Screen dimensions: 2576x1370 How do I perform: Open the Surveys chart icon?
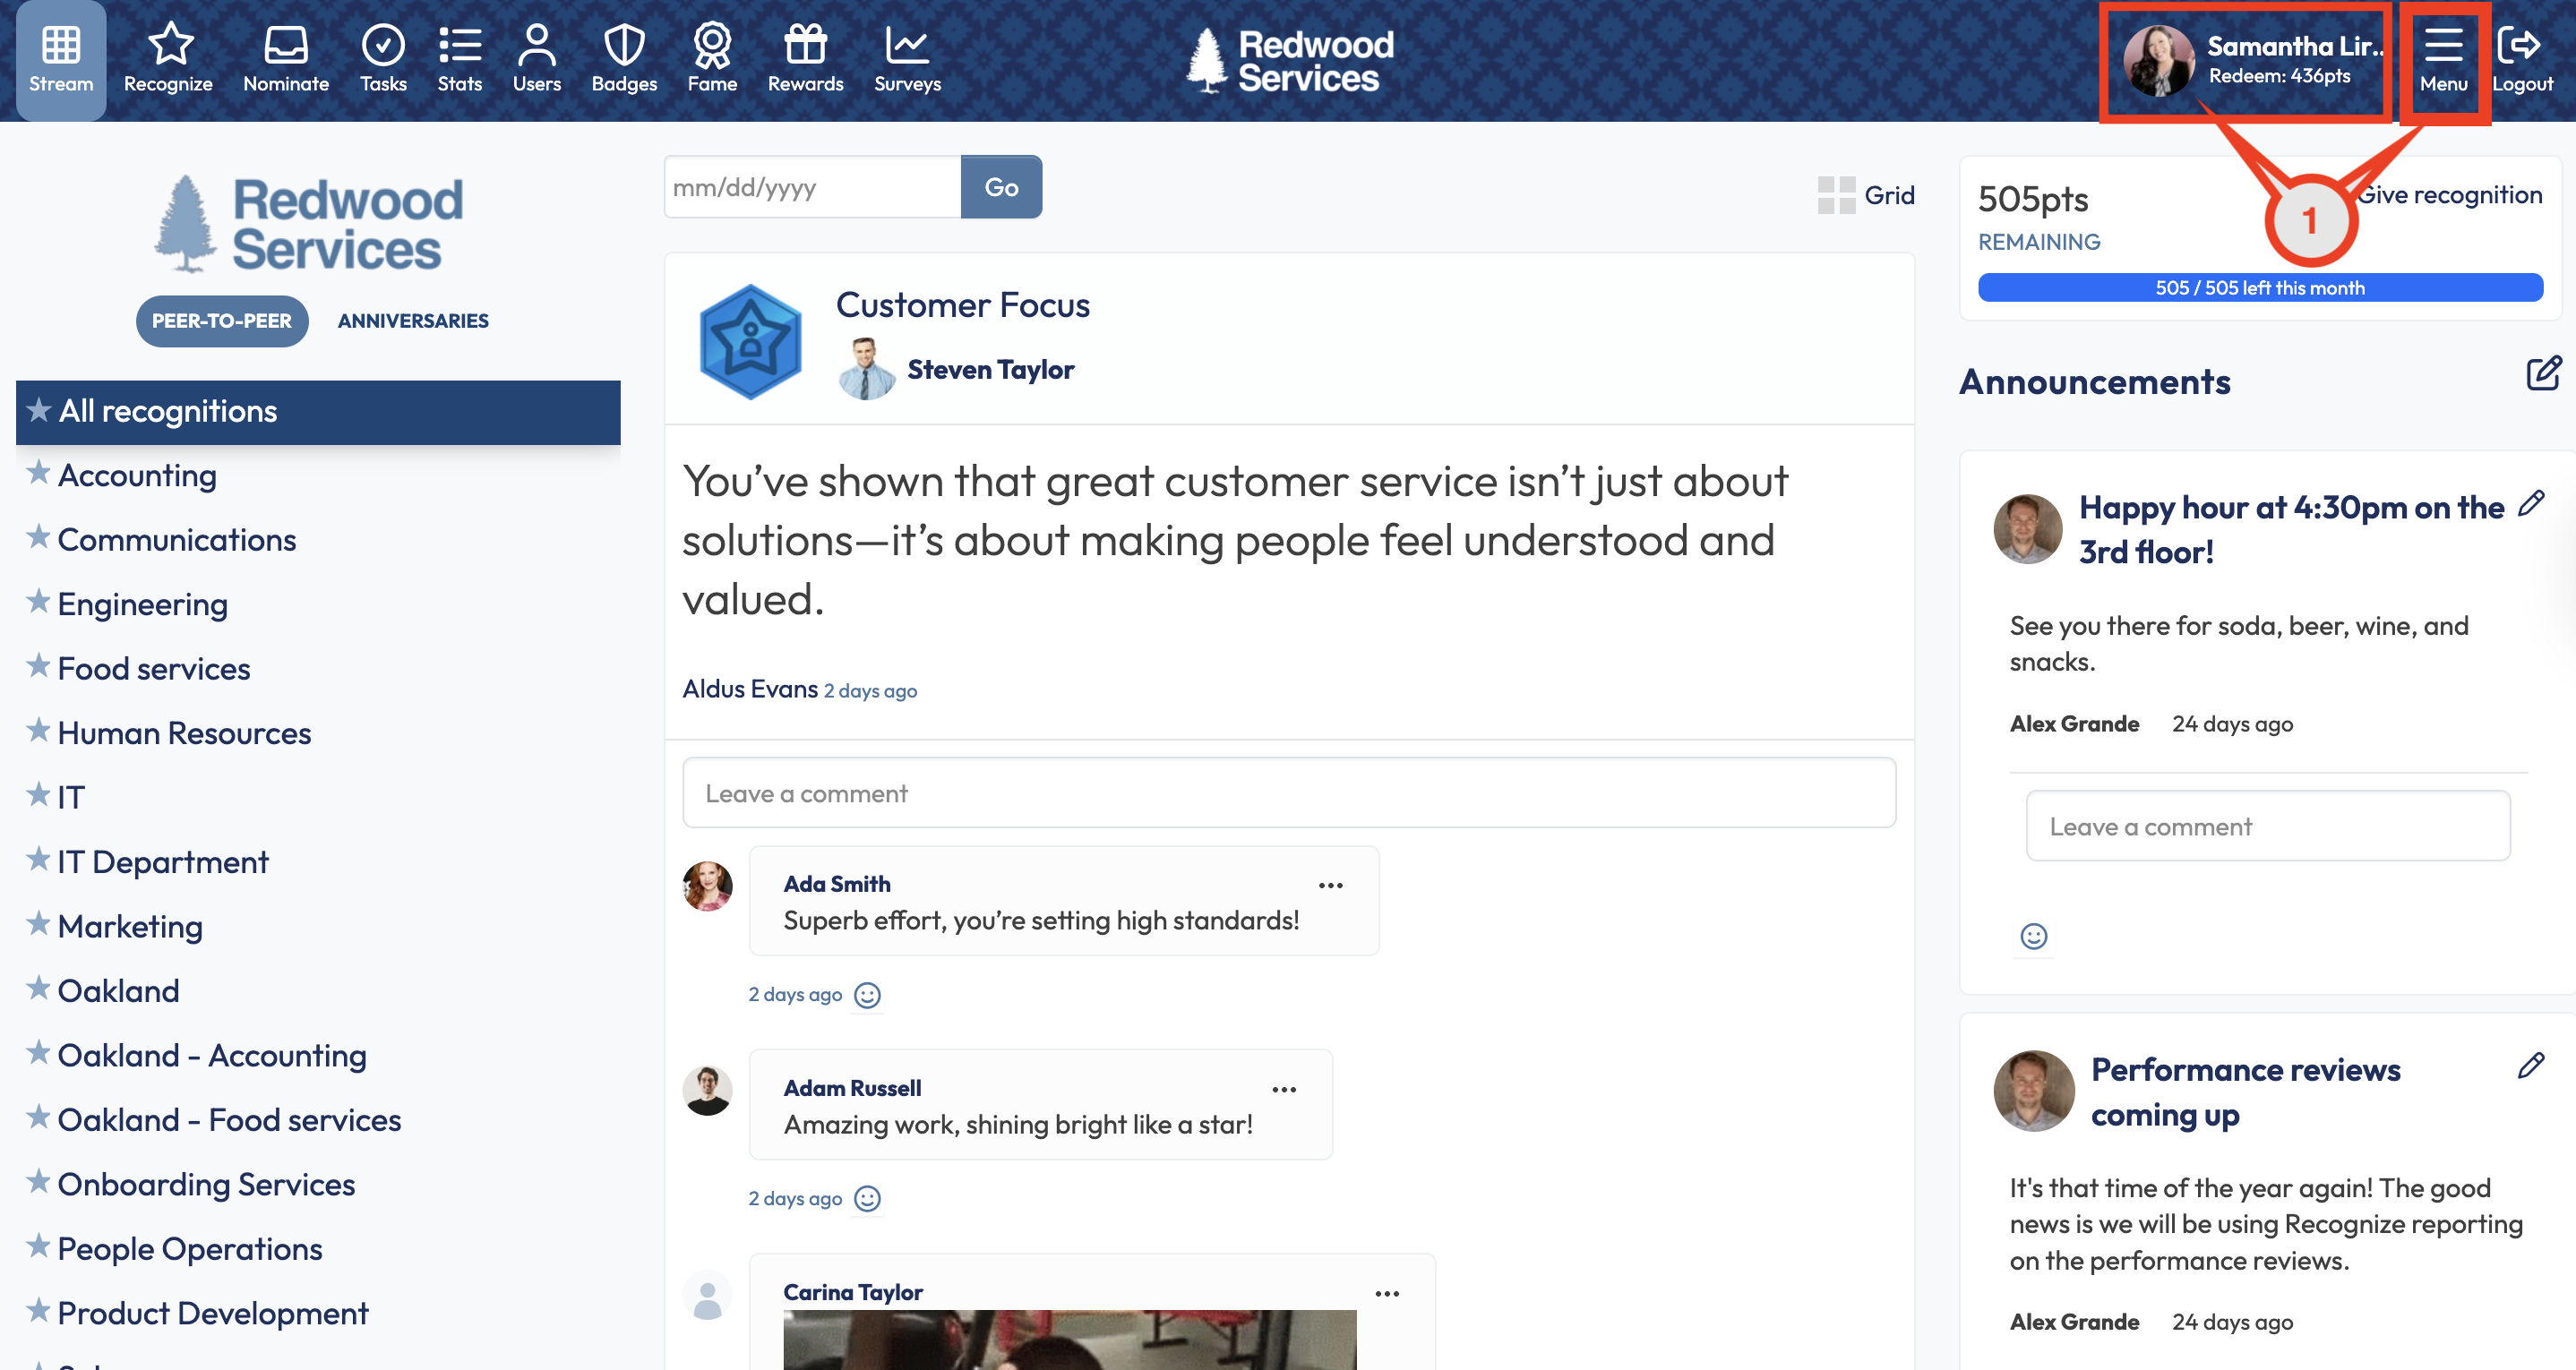click(x=906, y=45)
